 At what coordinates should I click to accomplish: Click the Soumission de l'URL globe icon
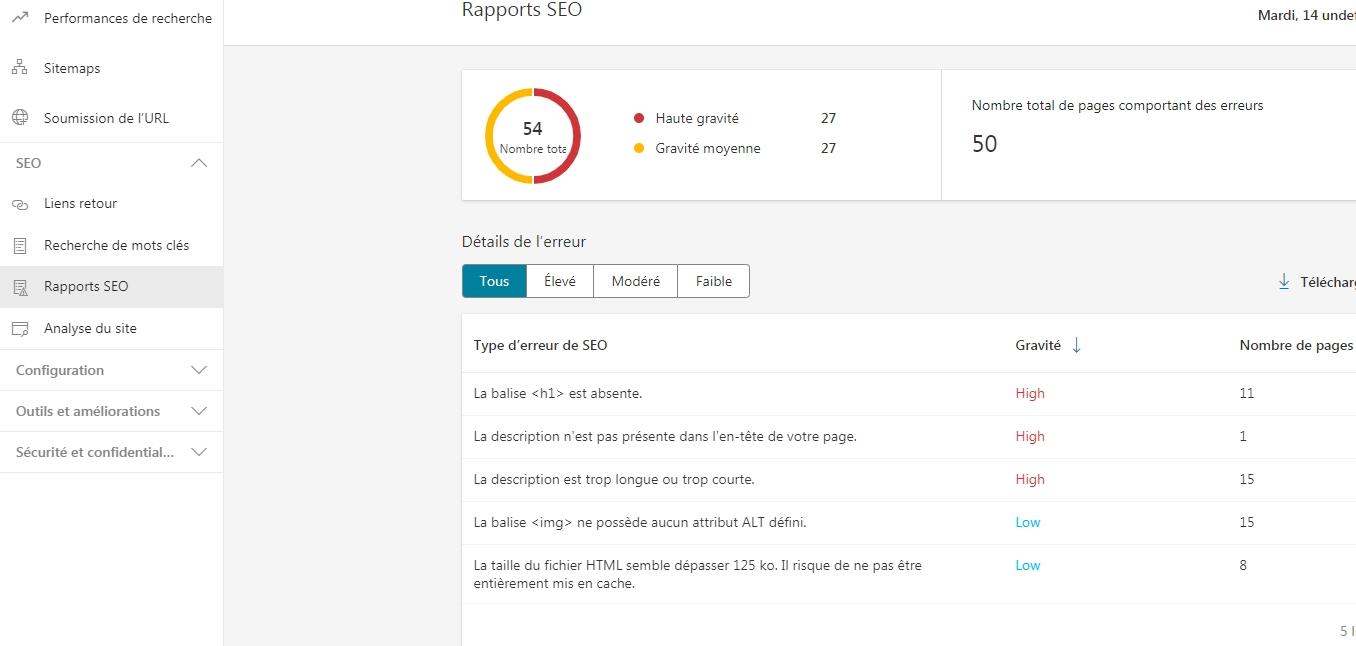click(19, 118)
